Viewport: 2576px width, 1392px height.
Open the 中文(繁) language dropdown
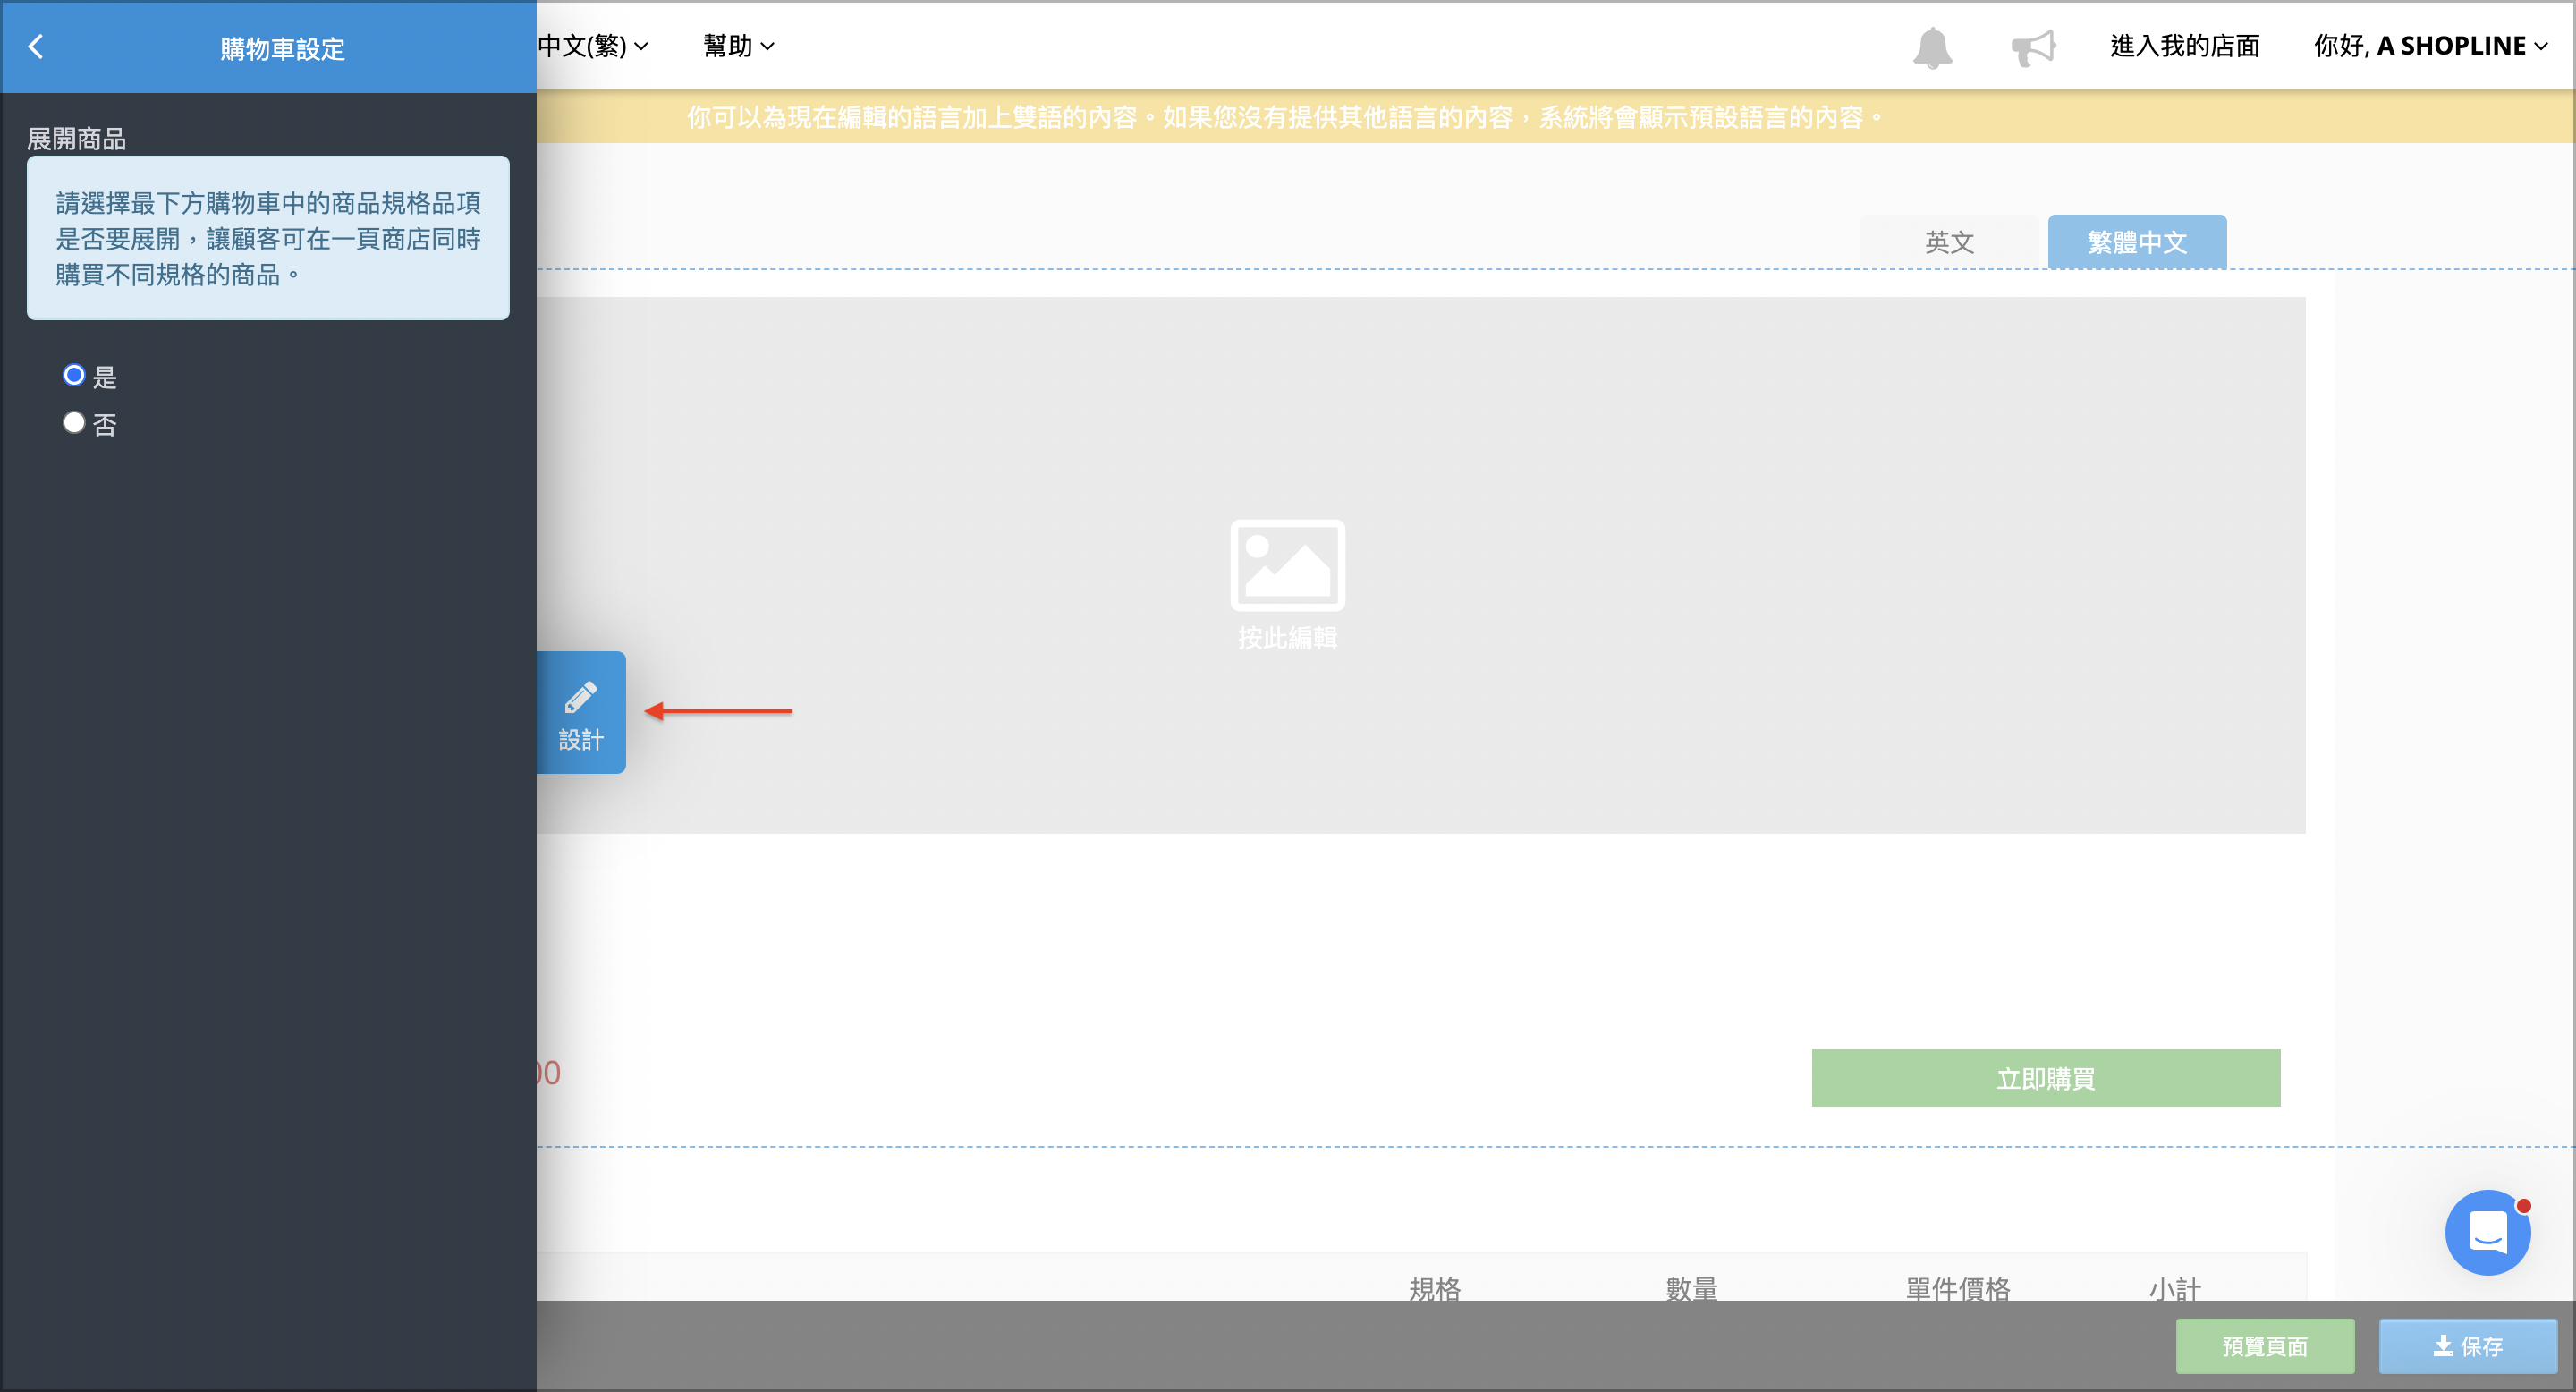click(593, 46)
